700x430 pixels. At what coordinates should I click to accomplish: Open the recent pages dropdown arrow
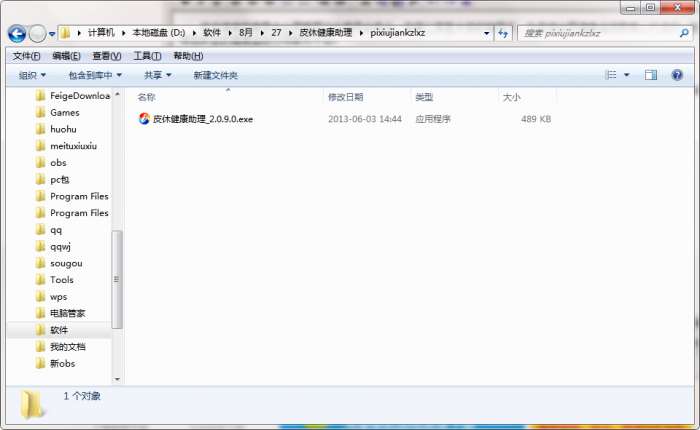(x=52, y=34)
